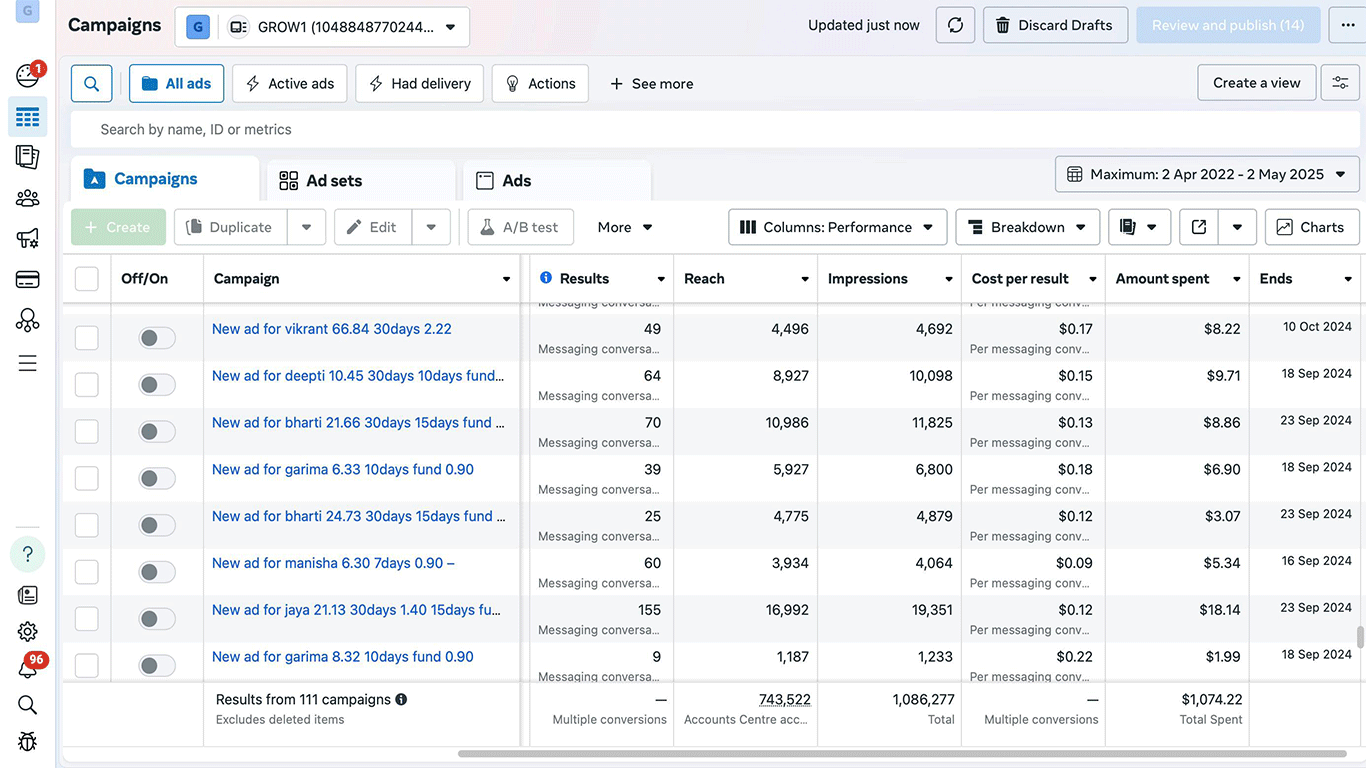
Task: Open notifications bell with 96 badge
Action: (x=28, y=668)
